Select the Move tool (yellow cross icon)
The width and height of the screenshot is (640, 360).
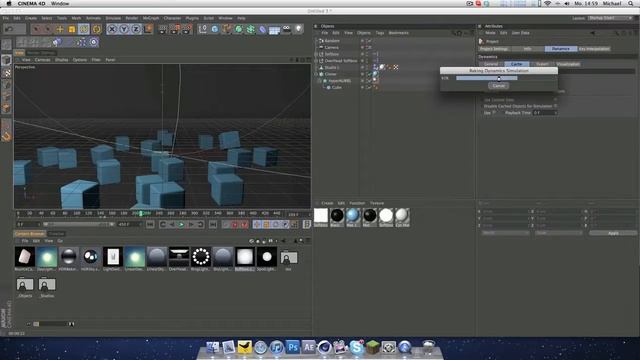click(x=60, y=29)
